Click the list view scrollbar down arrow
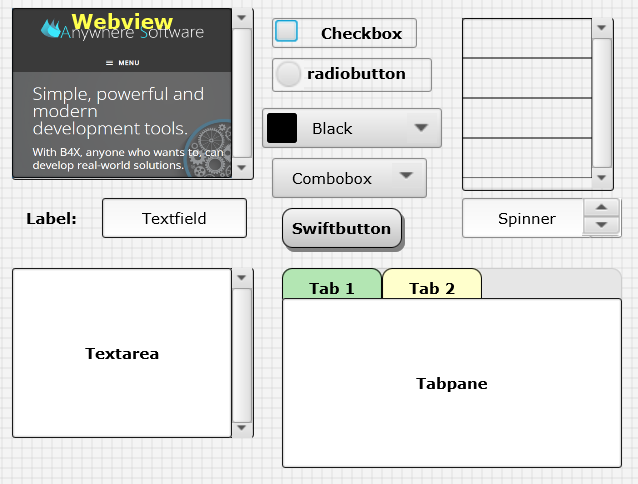This screenshot has width=638, height=484. pos(602,178)
